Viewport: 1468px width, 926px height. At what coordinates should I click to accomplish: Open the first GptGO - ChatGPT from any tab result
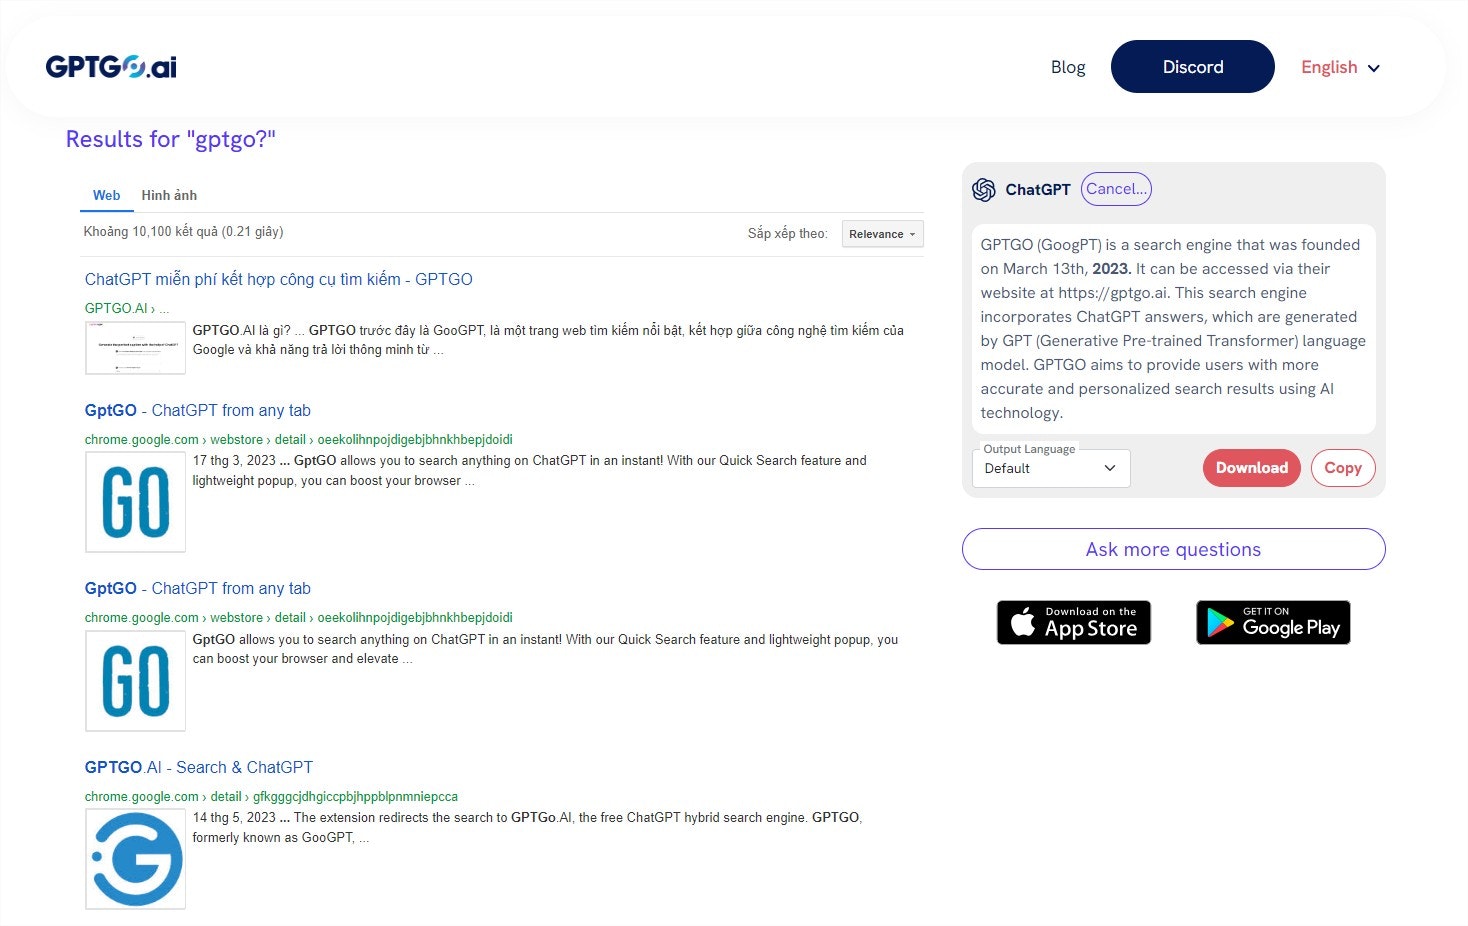coord(197,410)
